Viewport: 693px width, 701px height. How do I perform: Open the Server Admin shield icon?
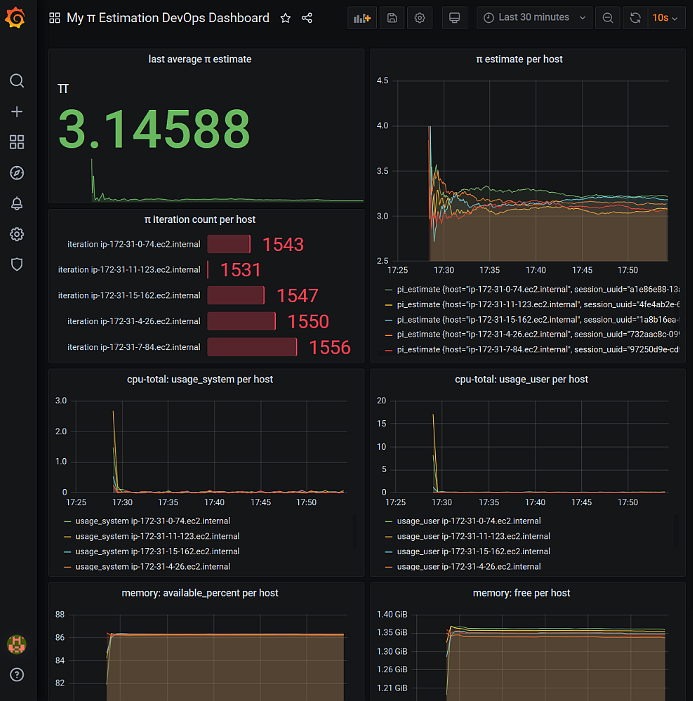tap(16, 264)
